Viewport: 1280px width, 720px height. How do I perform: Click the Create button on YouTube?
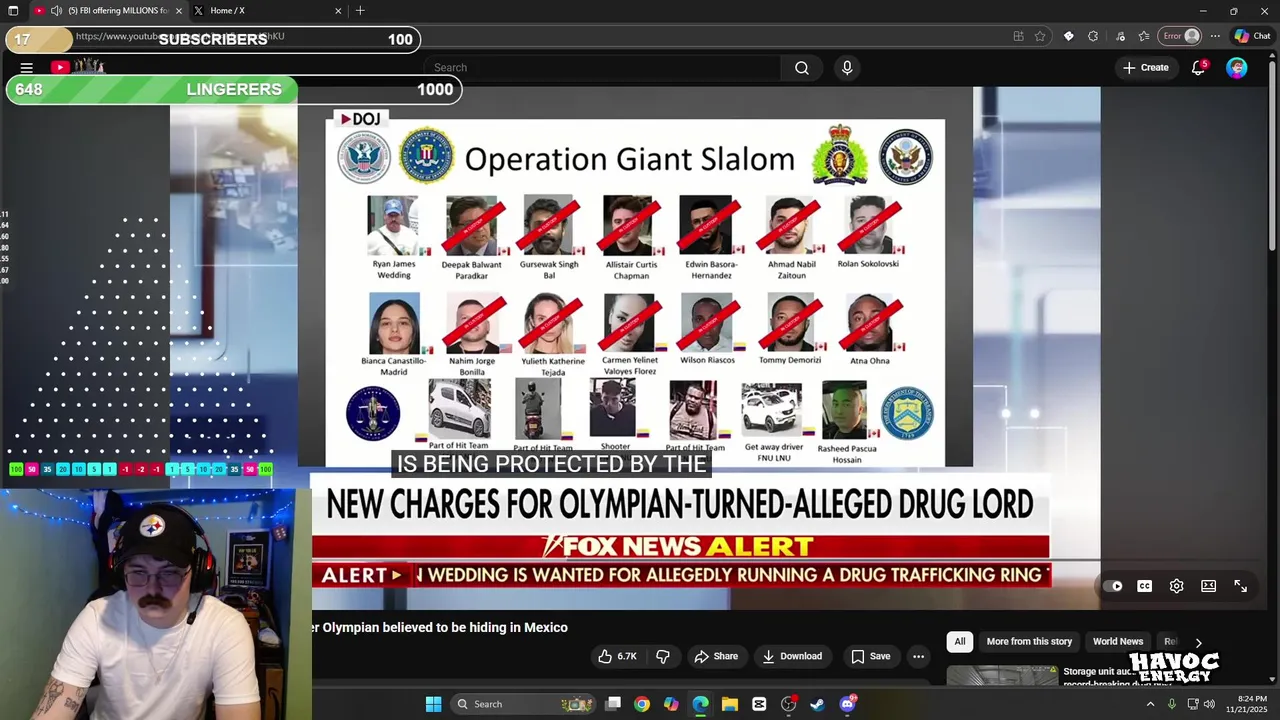(1145, 68)
